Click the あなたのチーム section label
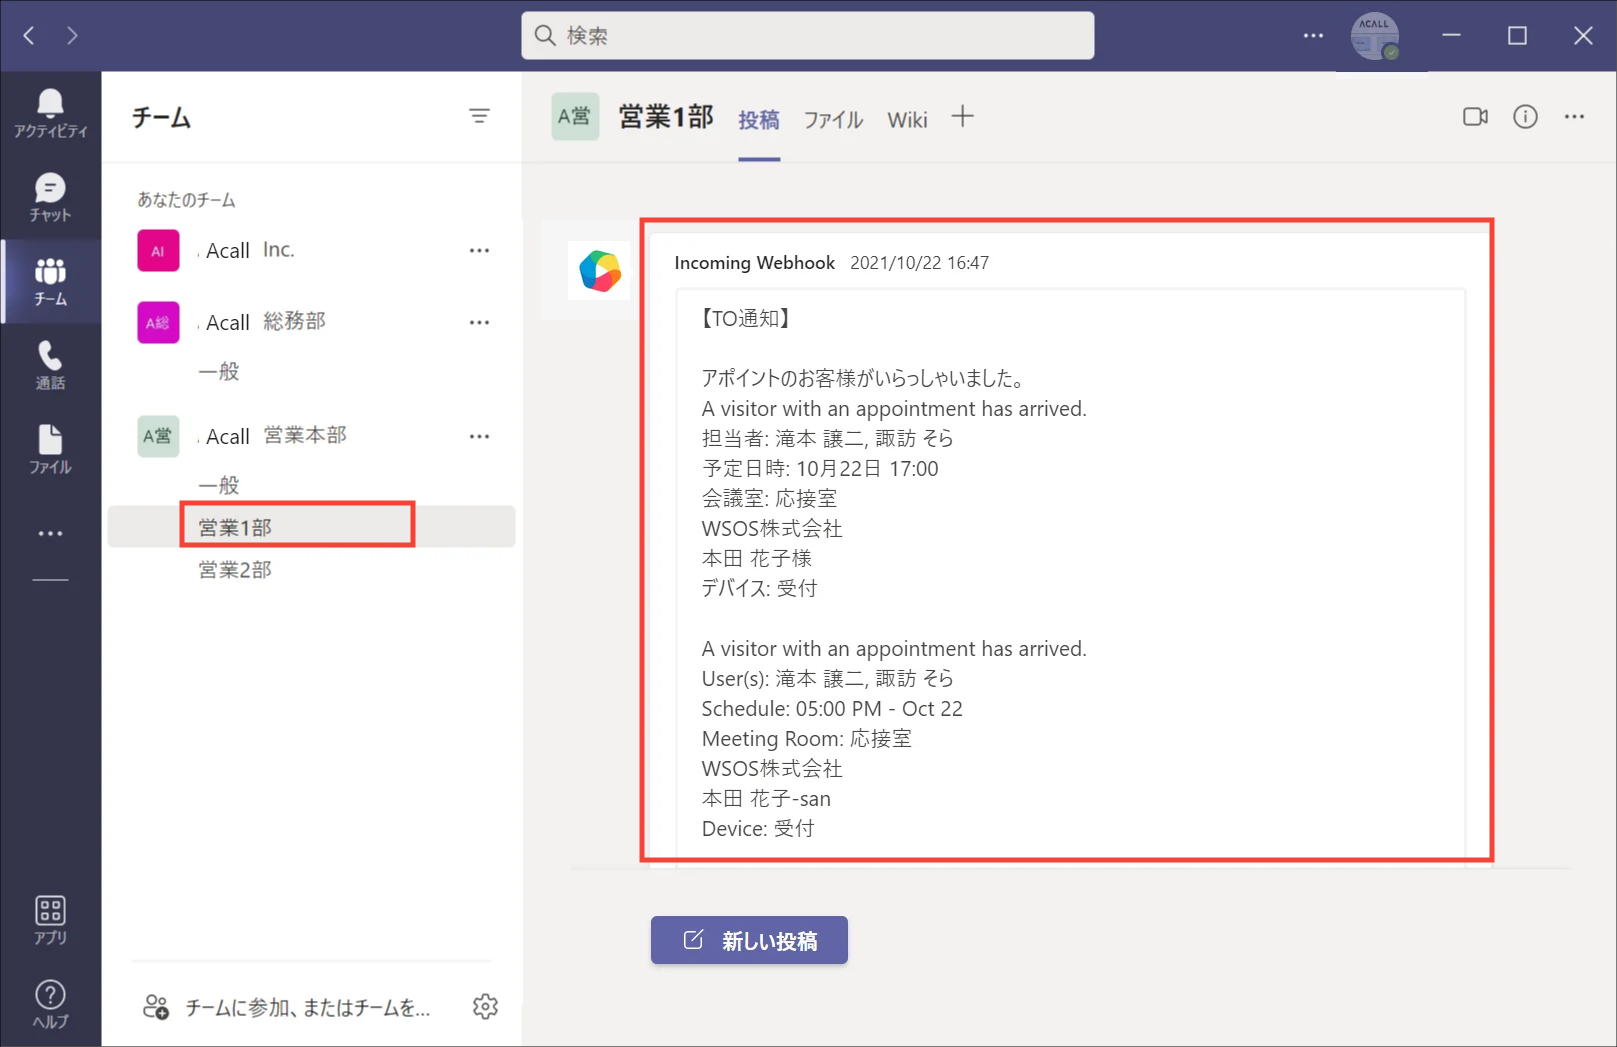Image resolution: width=1617 pixels, height=1047 pixels. [x=186, y=199]
